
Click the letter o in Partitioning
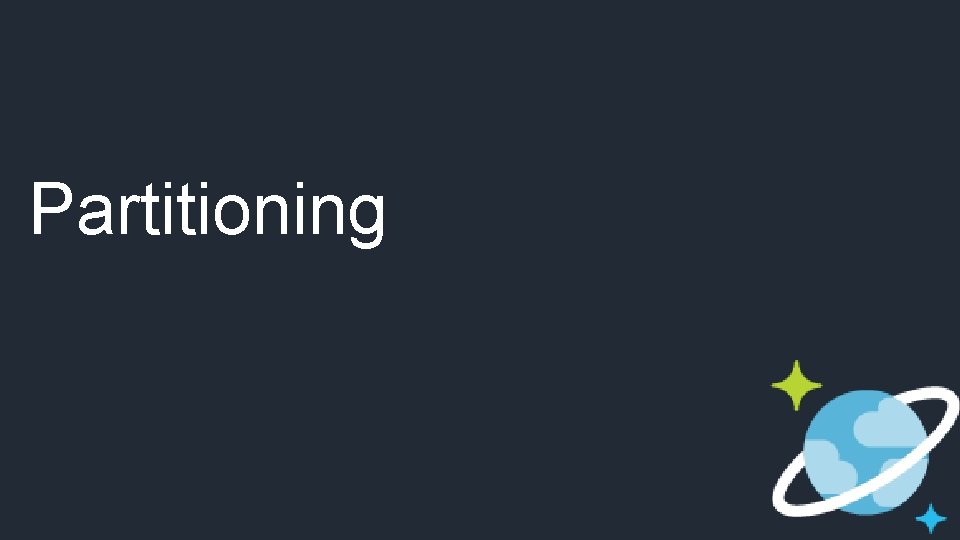click(x=231, y=214)
